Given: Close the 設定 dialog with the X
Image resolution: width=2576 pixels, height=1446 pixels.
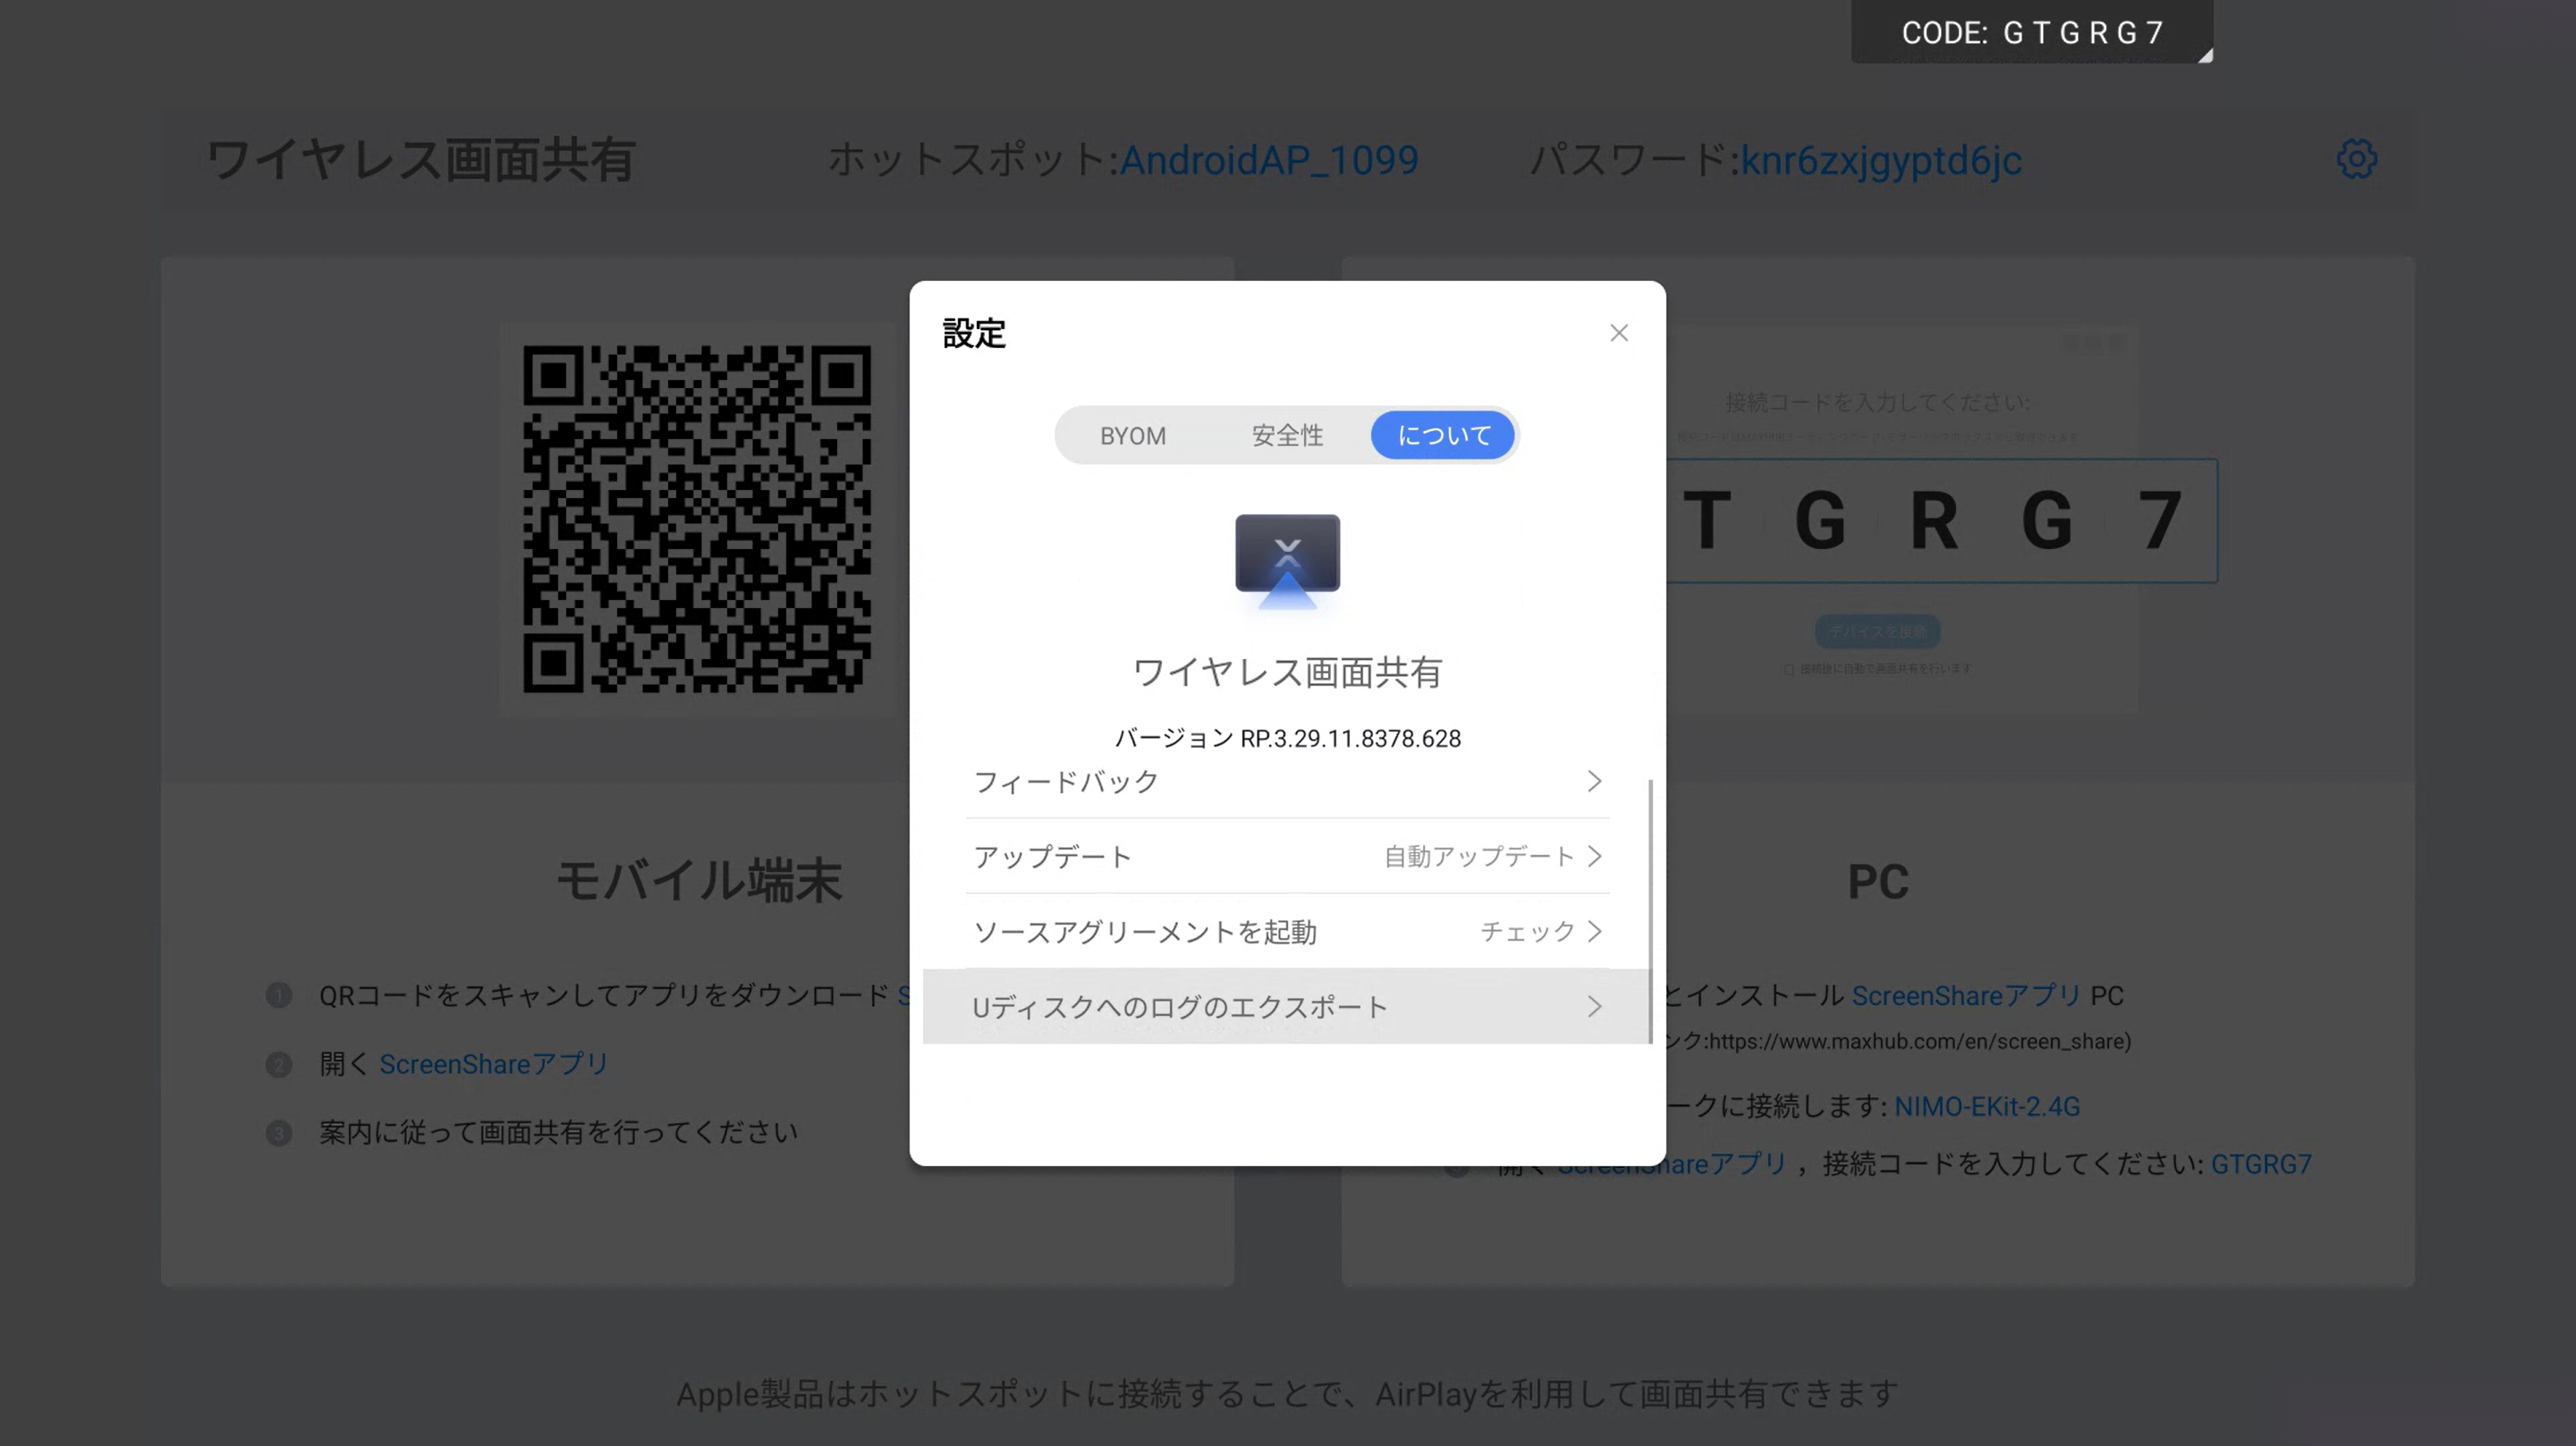Looking at the screenshot, I should tap(1619, 333).
